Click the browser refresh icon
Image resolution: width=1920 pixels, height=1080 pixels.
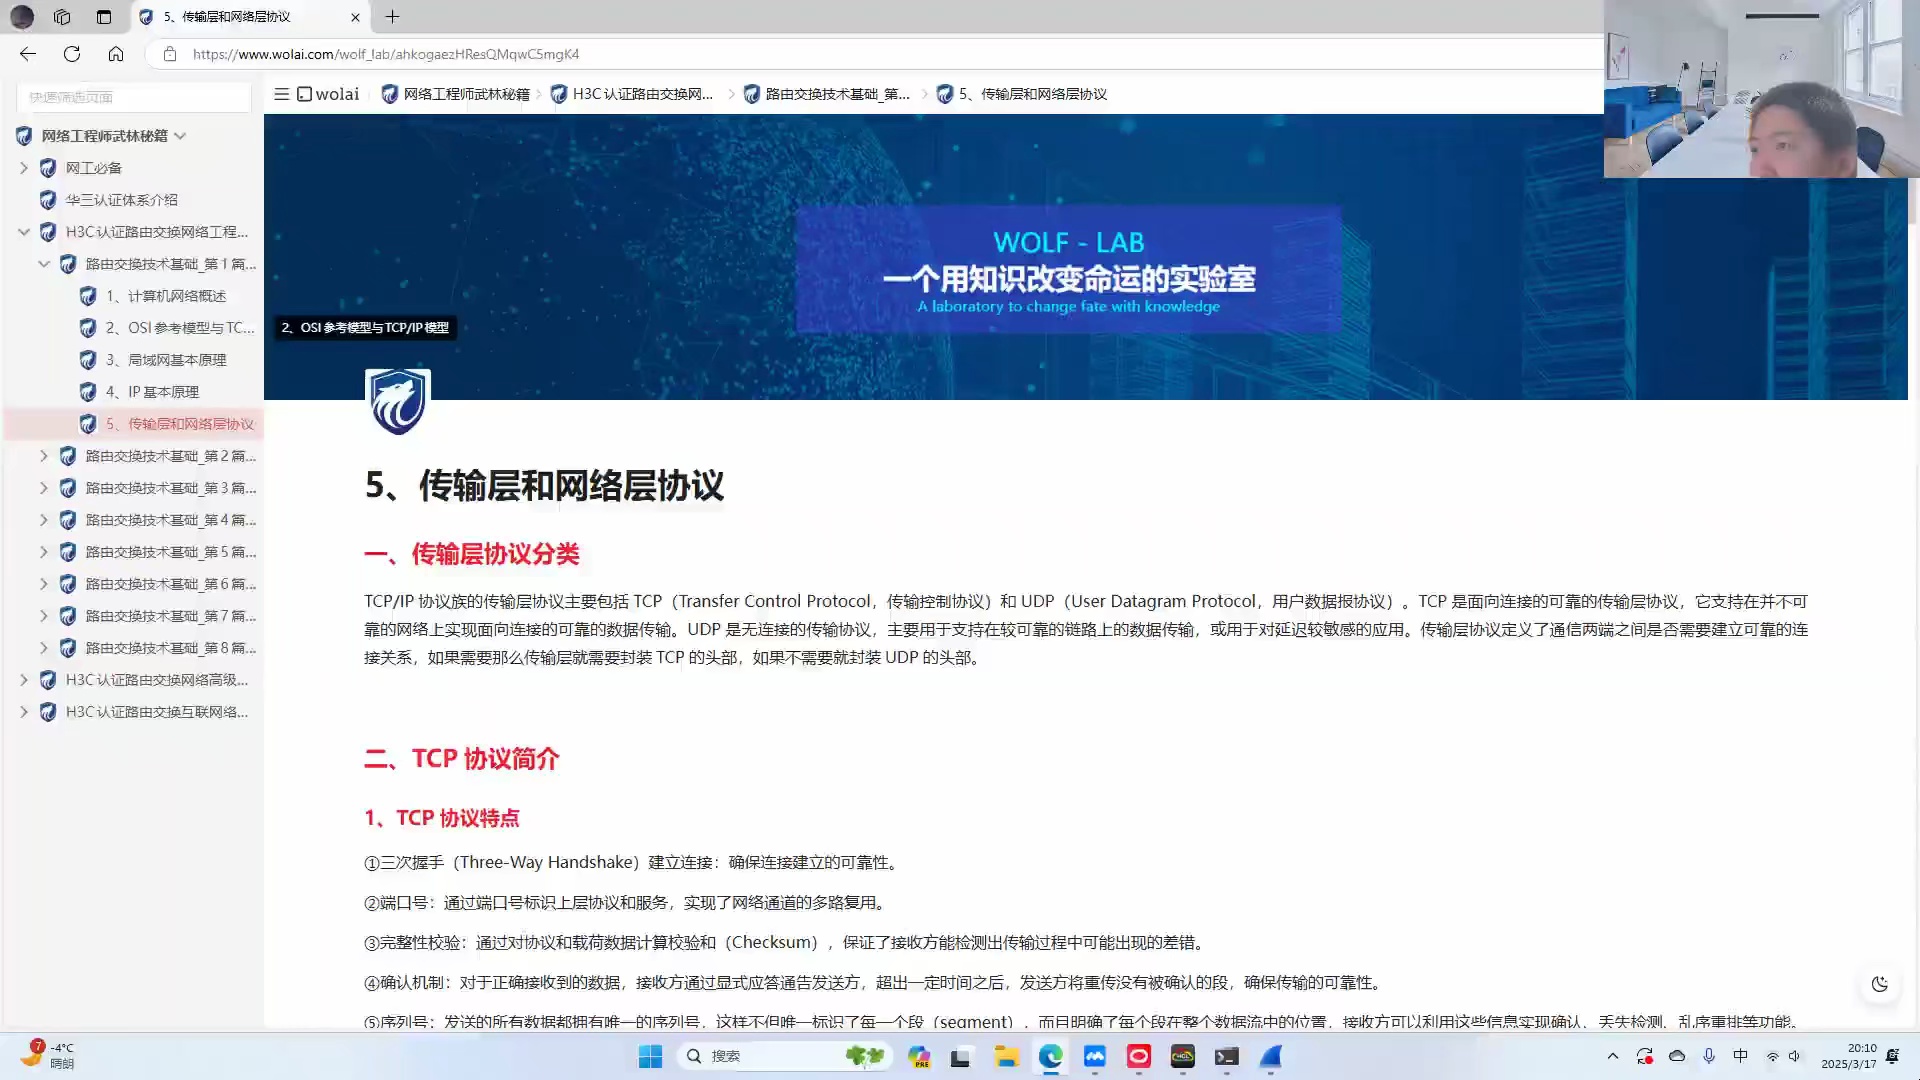(71, 54)
